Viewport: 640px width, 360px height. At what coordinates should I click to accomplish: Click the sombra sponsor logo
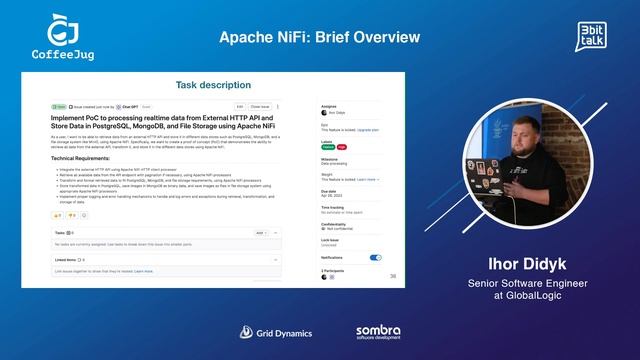tap(378, 332)
